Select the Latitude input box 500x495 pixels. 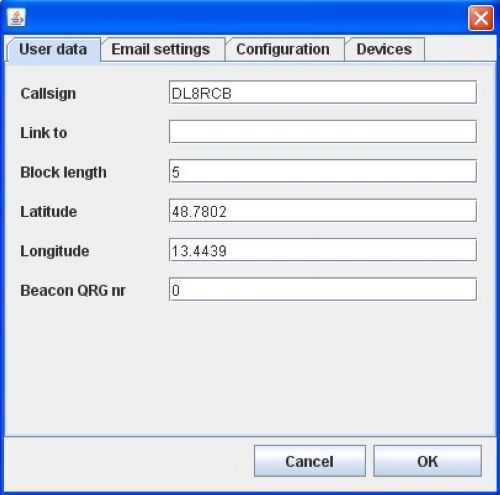pyautogui.click(x=323, y=210)
